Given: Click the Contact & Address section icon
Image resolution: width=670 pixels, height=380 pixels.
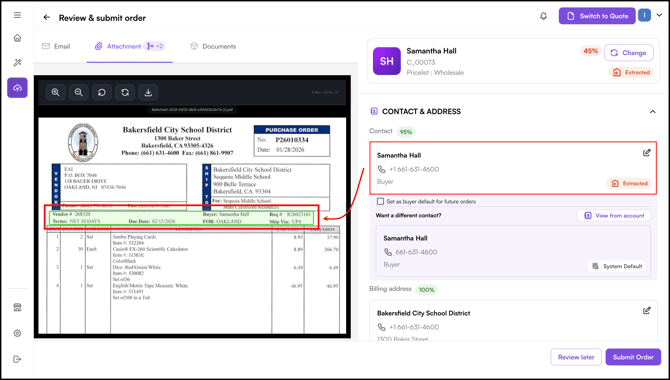Looking at the screenshot, I should click(374, 112).
